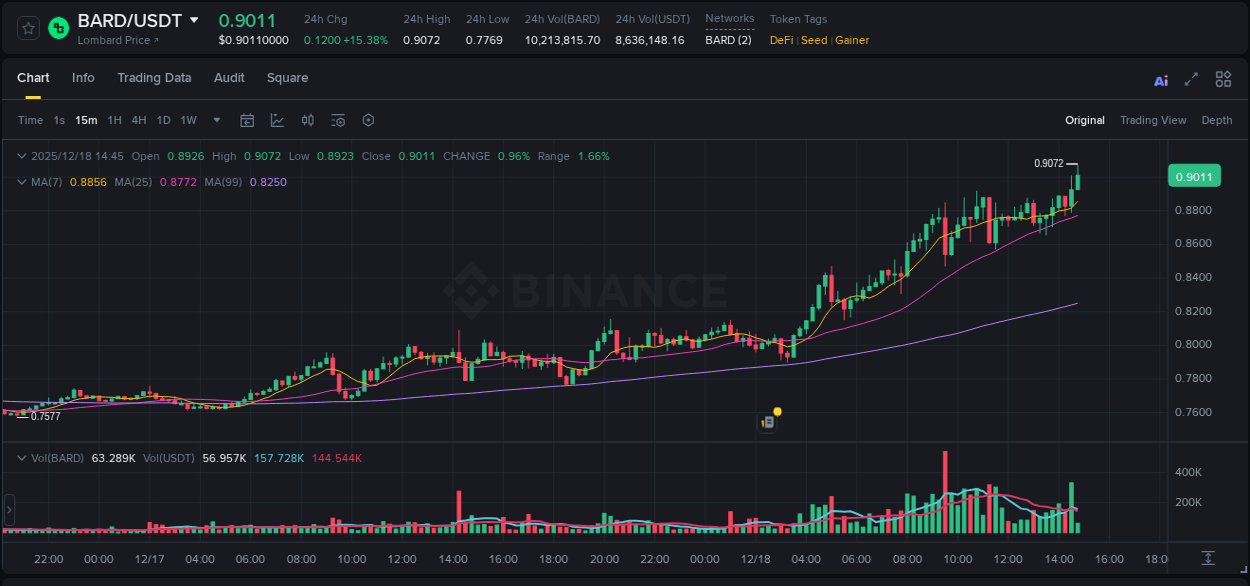This screenshot has height=586, width=1250.
Task: Open the chart layout grid icon
Action: click(x=1223, y=78)
